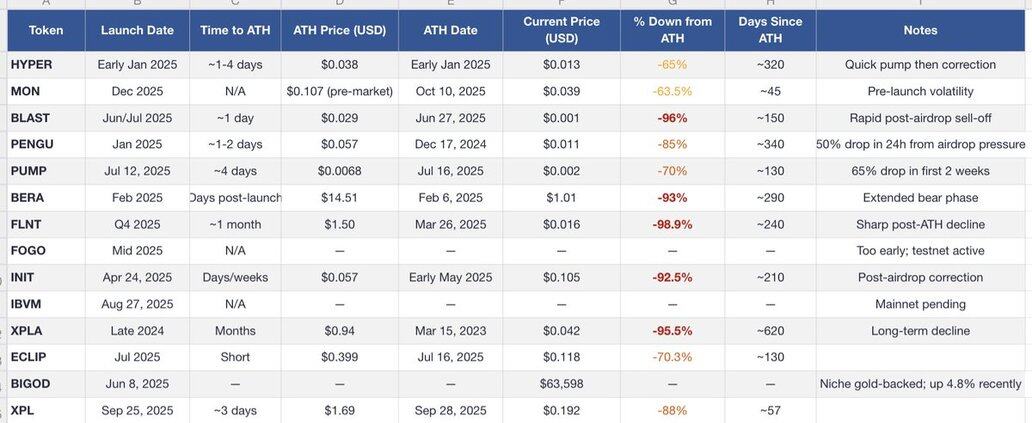Viewport: 1032px width, 423px height.
Task: Select the PENGU token name cell
Action: click(x=32, y=144)
